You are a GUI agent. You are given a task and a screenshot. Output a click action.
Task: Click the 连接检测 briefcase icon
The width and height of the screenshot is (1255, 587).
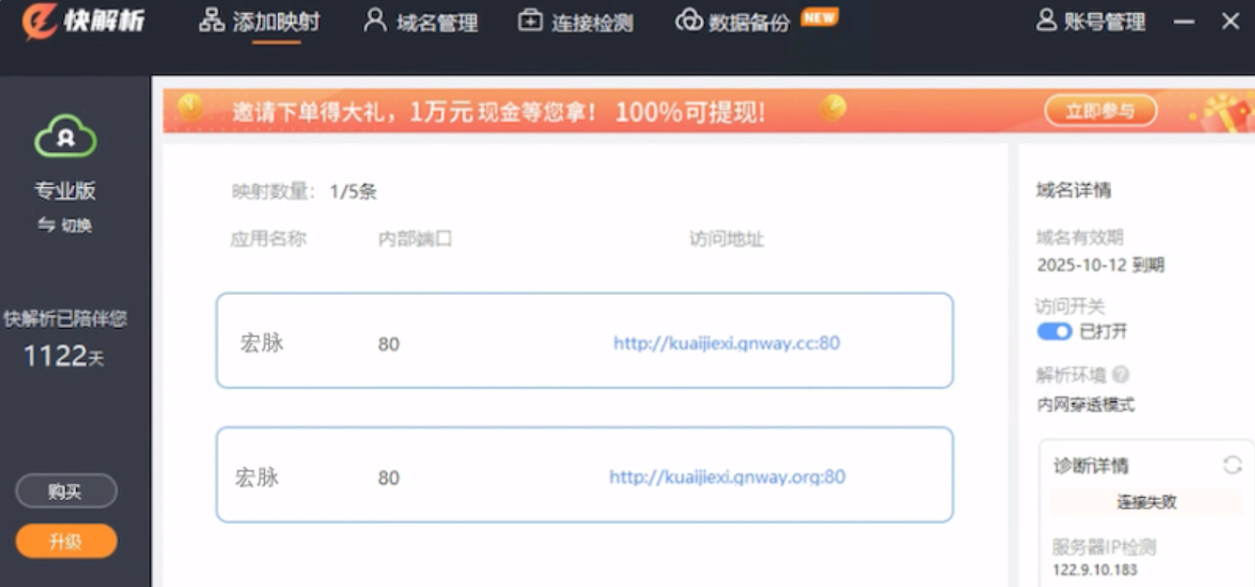point(530,20)
